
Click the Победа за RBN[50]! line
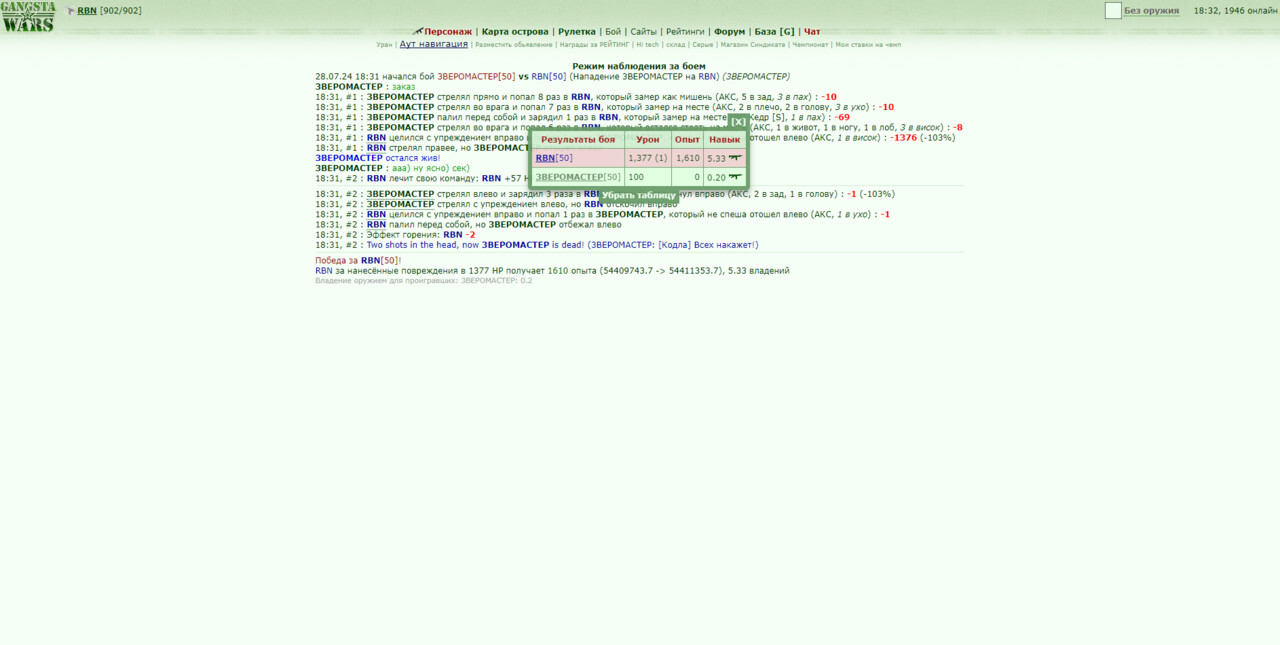click(358, 260)
